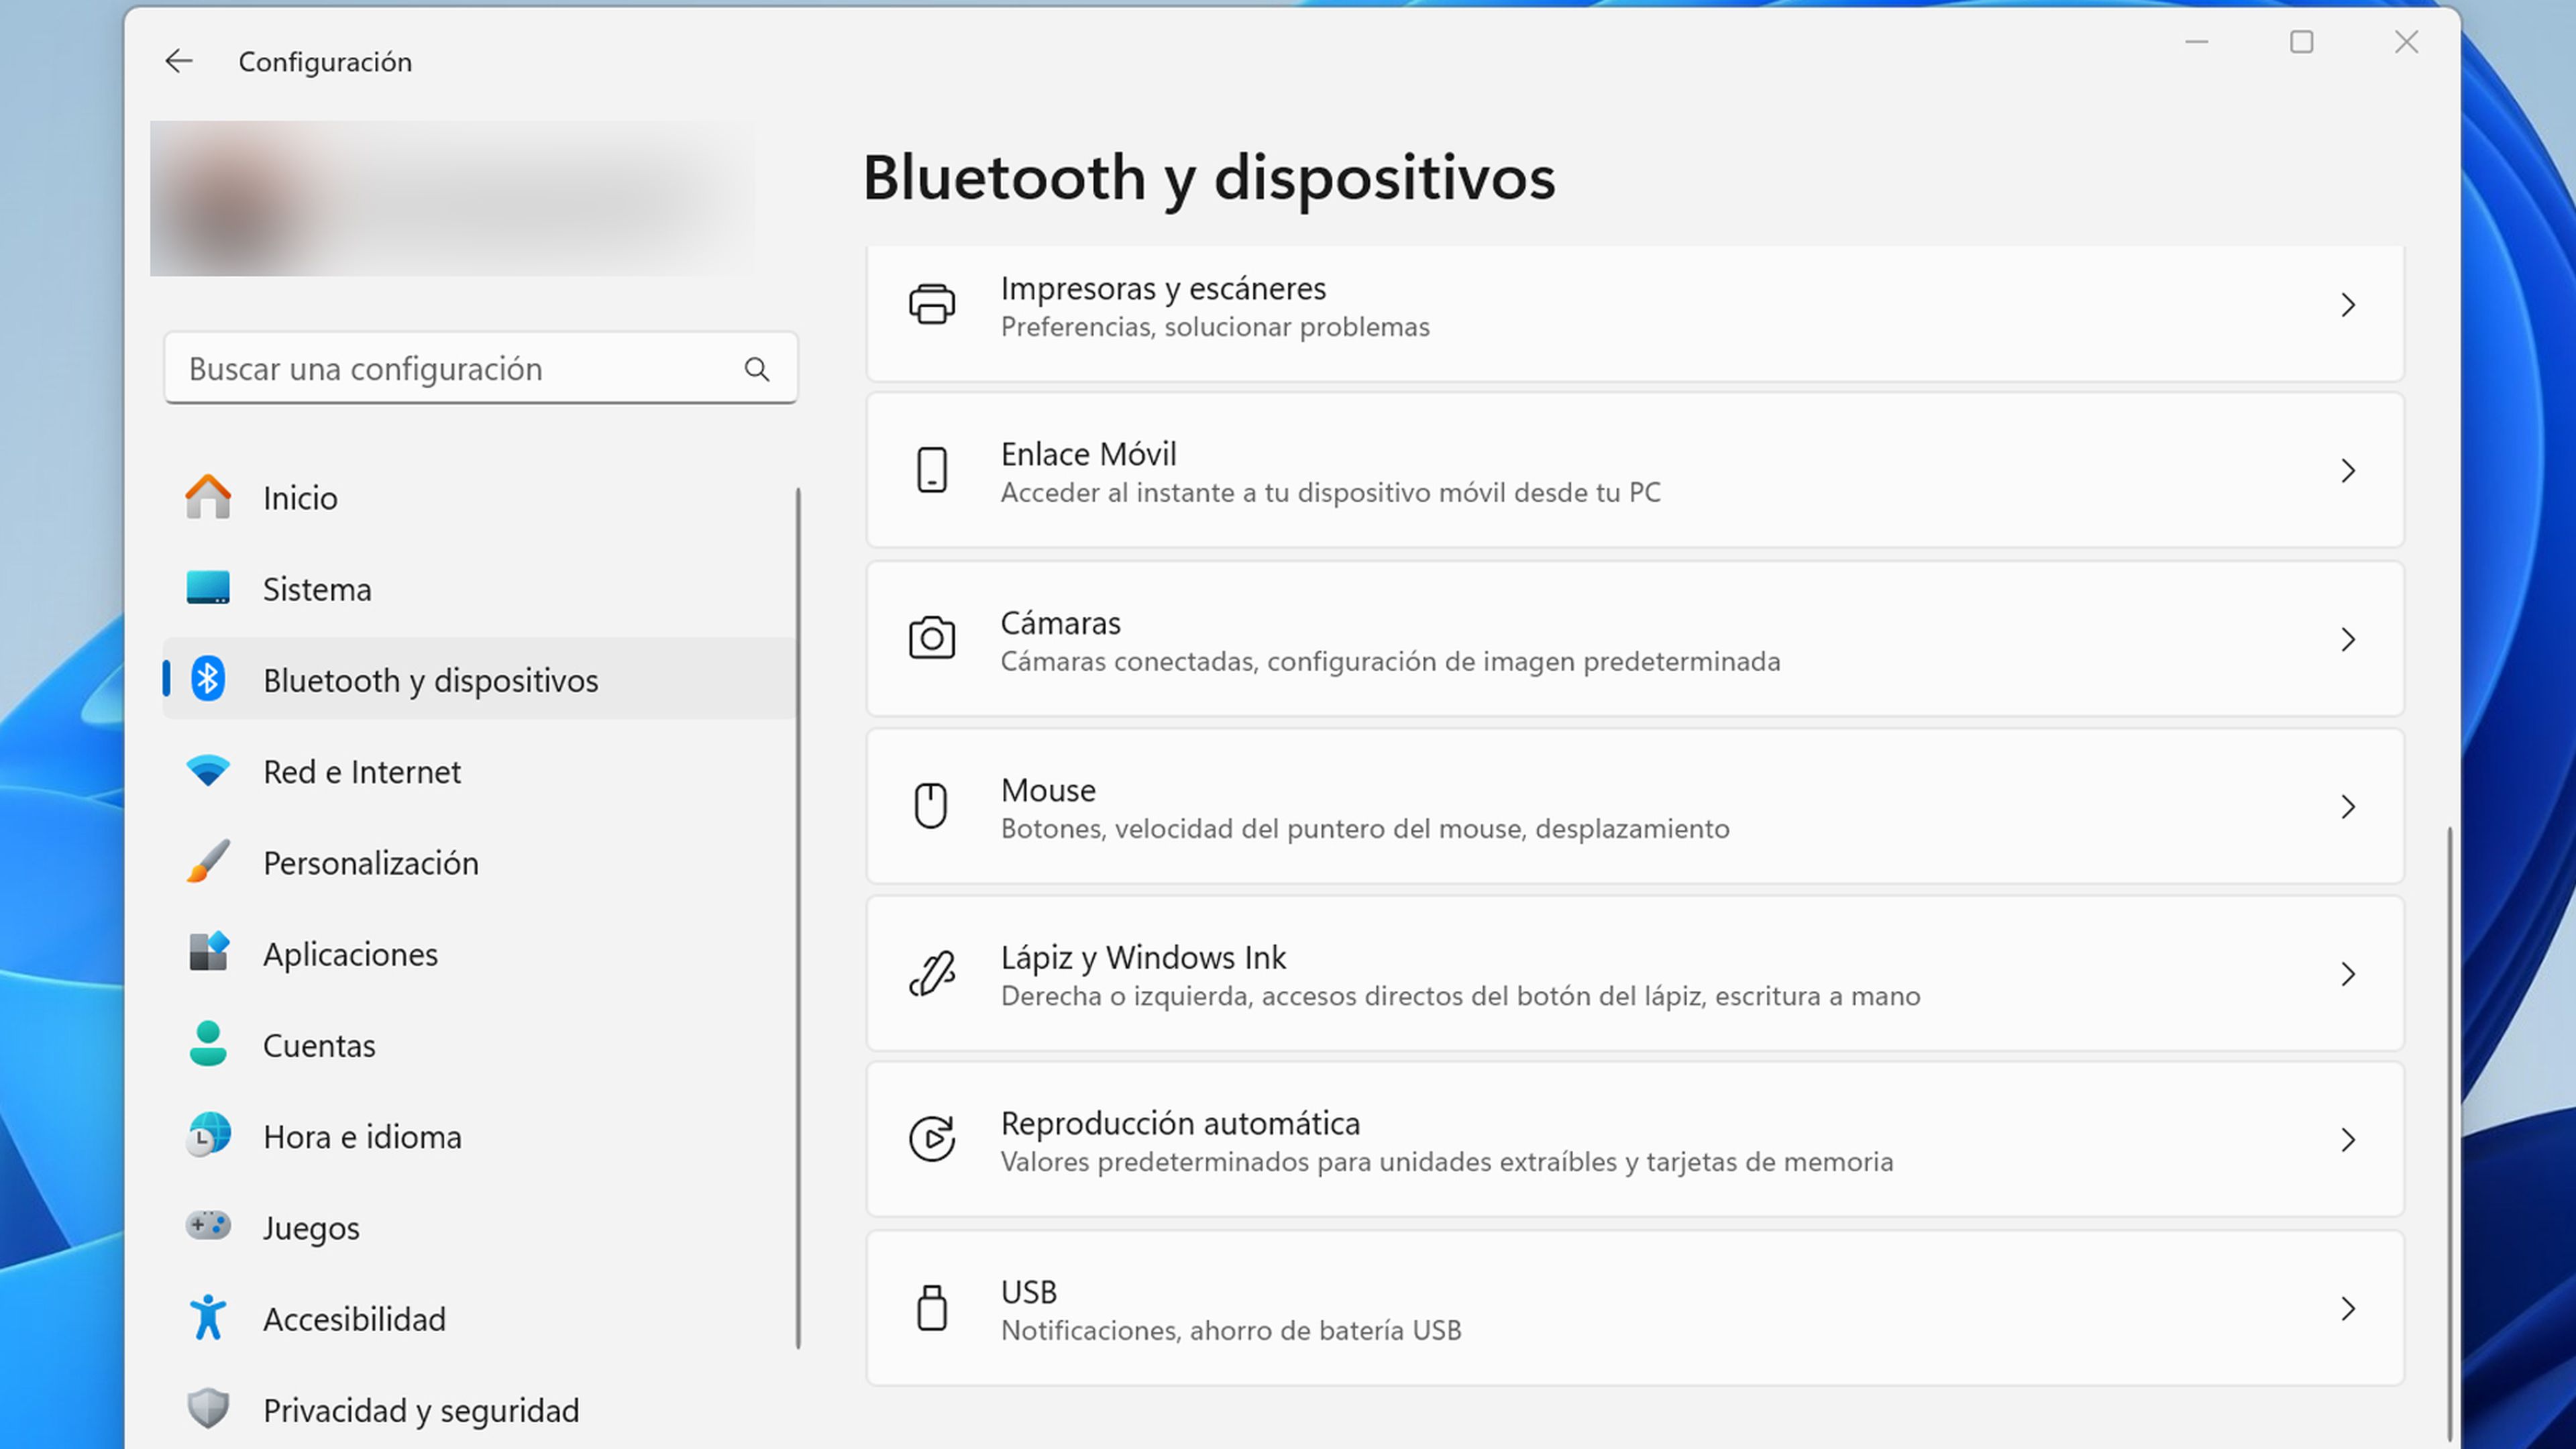Open USB settings via its chevron
This screenshot has height=1449, width=2576.
[2348, 1308]
